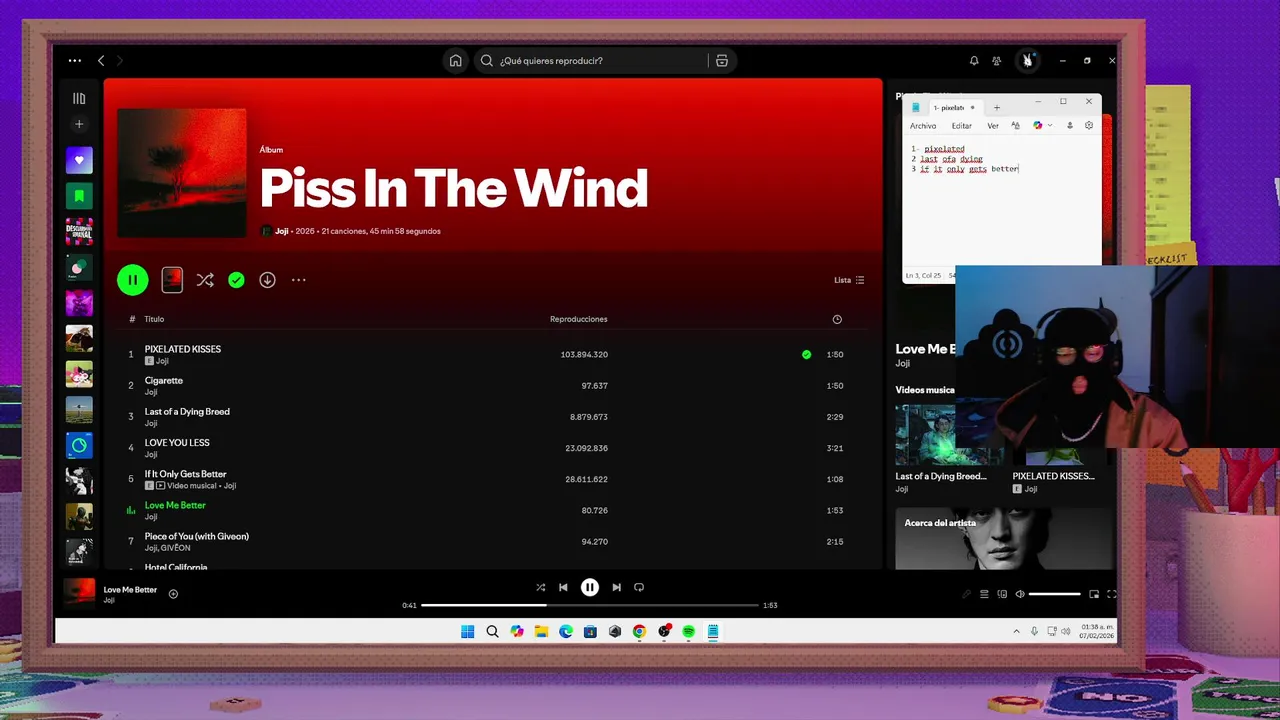The image size is (1280, 720).
Task: Toggle shuffle for the album
Action: (x=205, y=280)
